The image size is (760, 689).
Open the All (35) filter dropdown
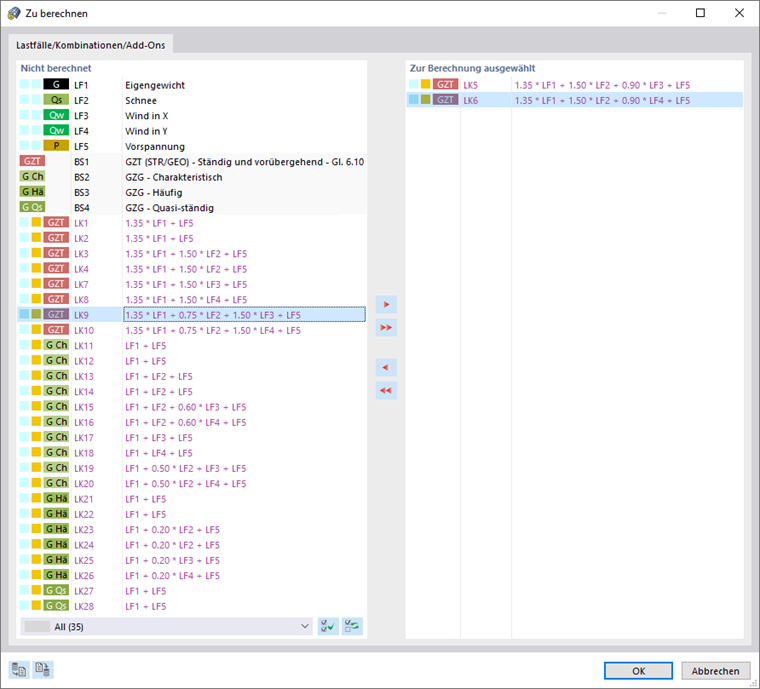tap(167, 626)
